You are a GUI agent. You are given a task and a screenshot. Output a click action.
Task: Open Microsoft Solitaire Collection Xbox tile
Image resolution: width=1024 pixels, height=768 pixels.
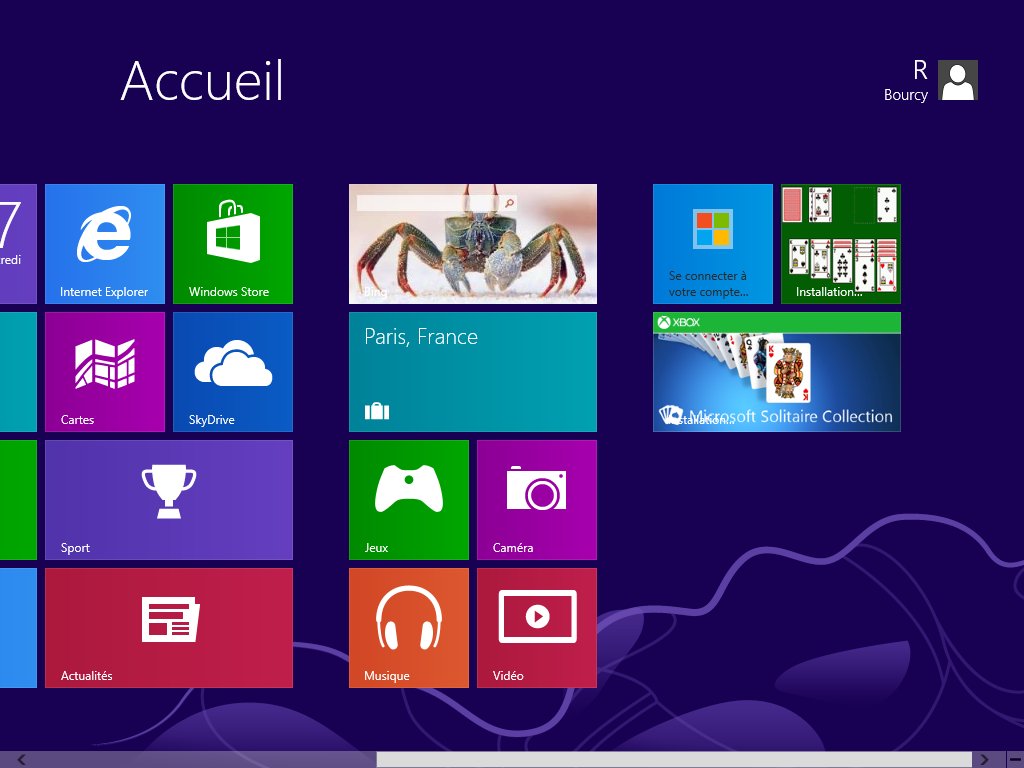coord(776,372)
